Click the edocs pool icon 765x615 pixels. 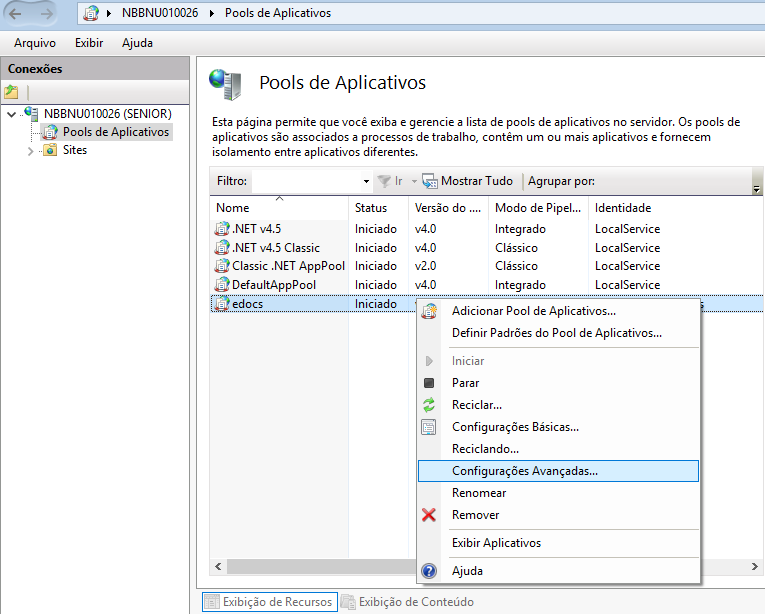(x=222, y=303)
